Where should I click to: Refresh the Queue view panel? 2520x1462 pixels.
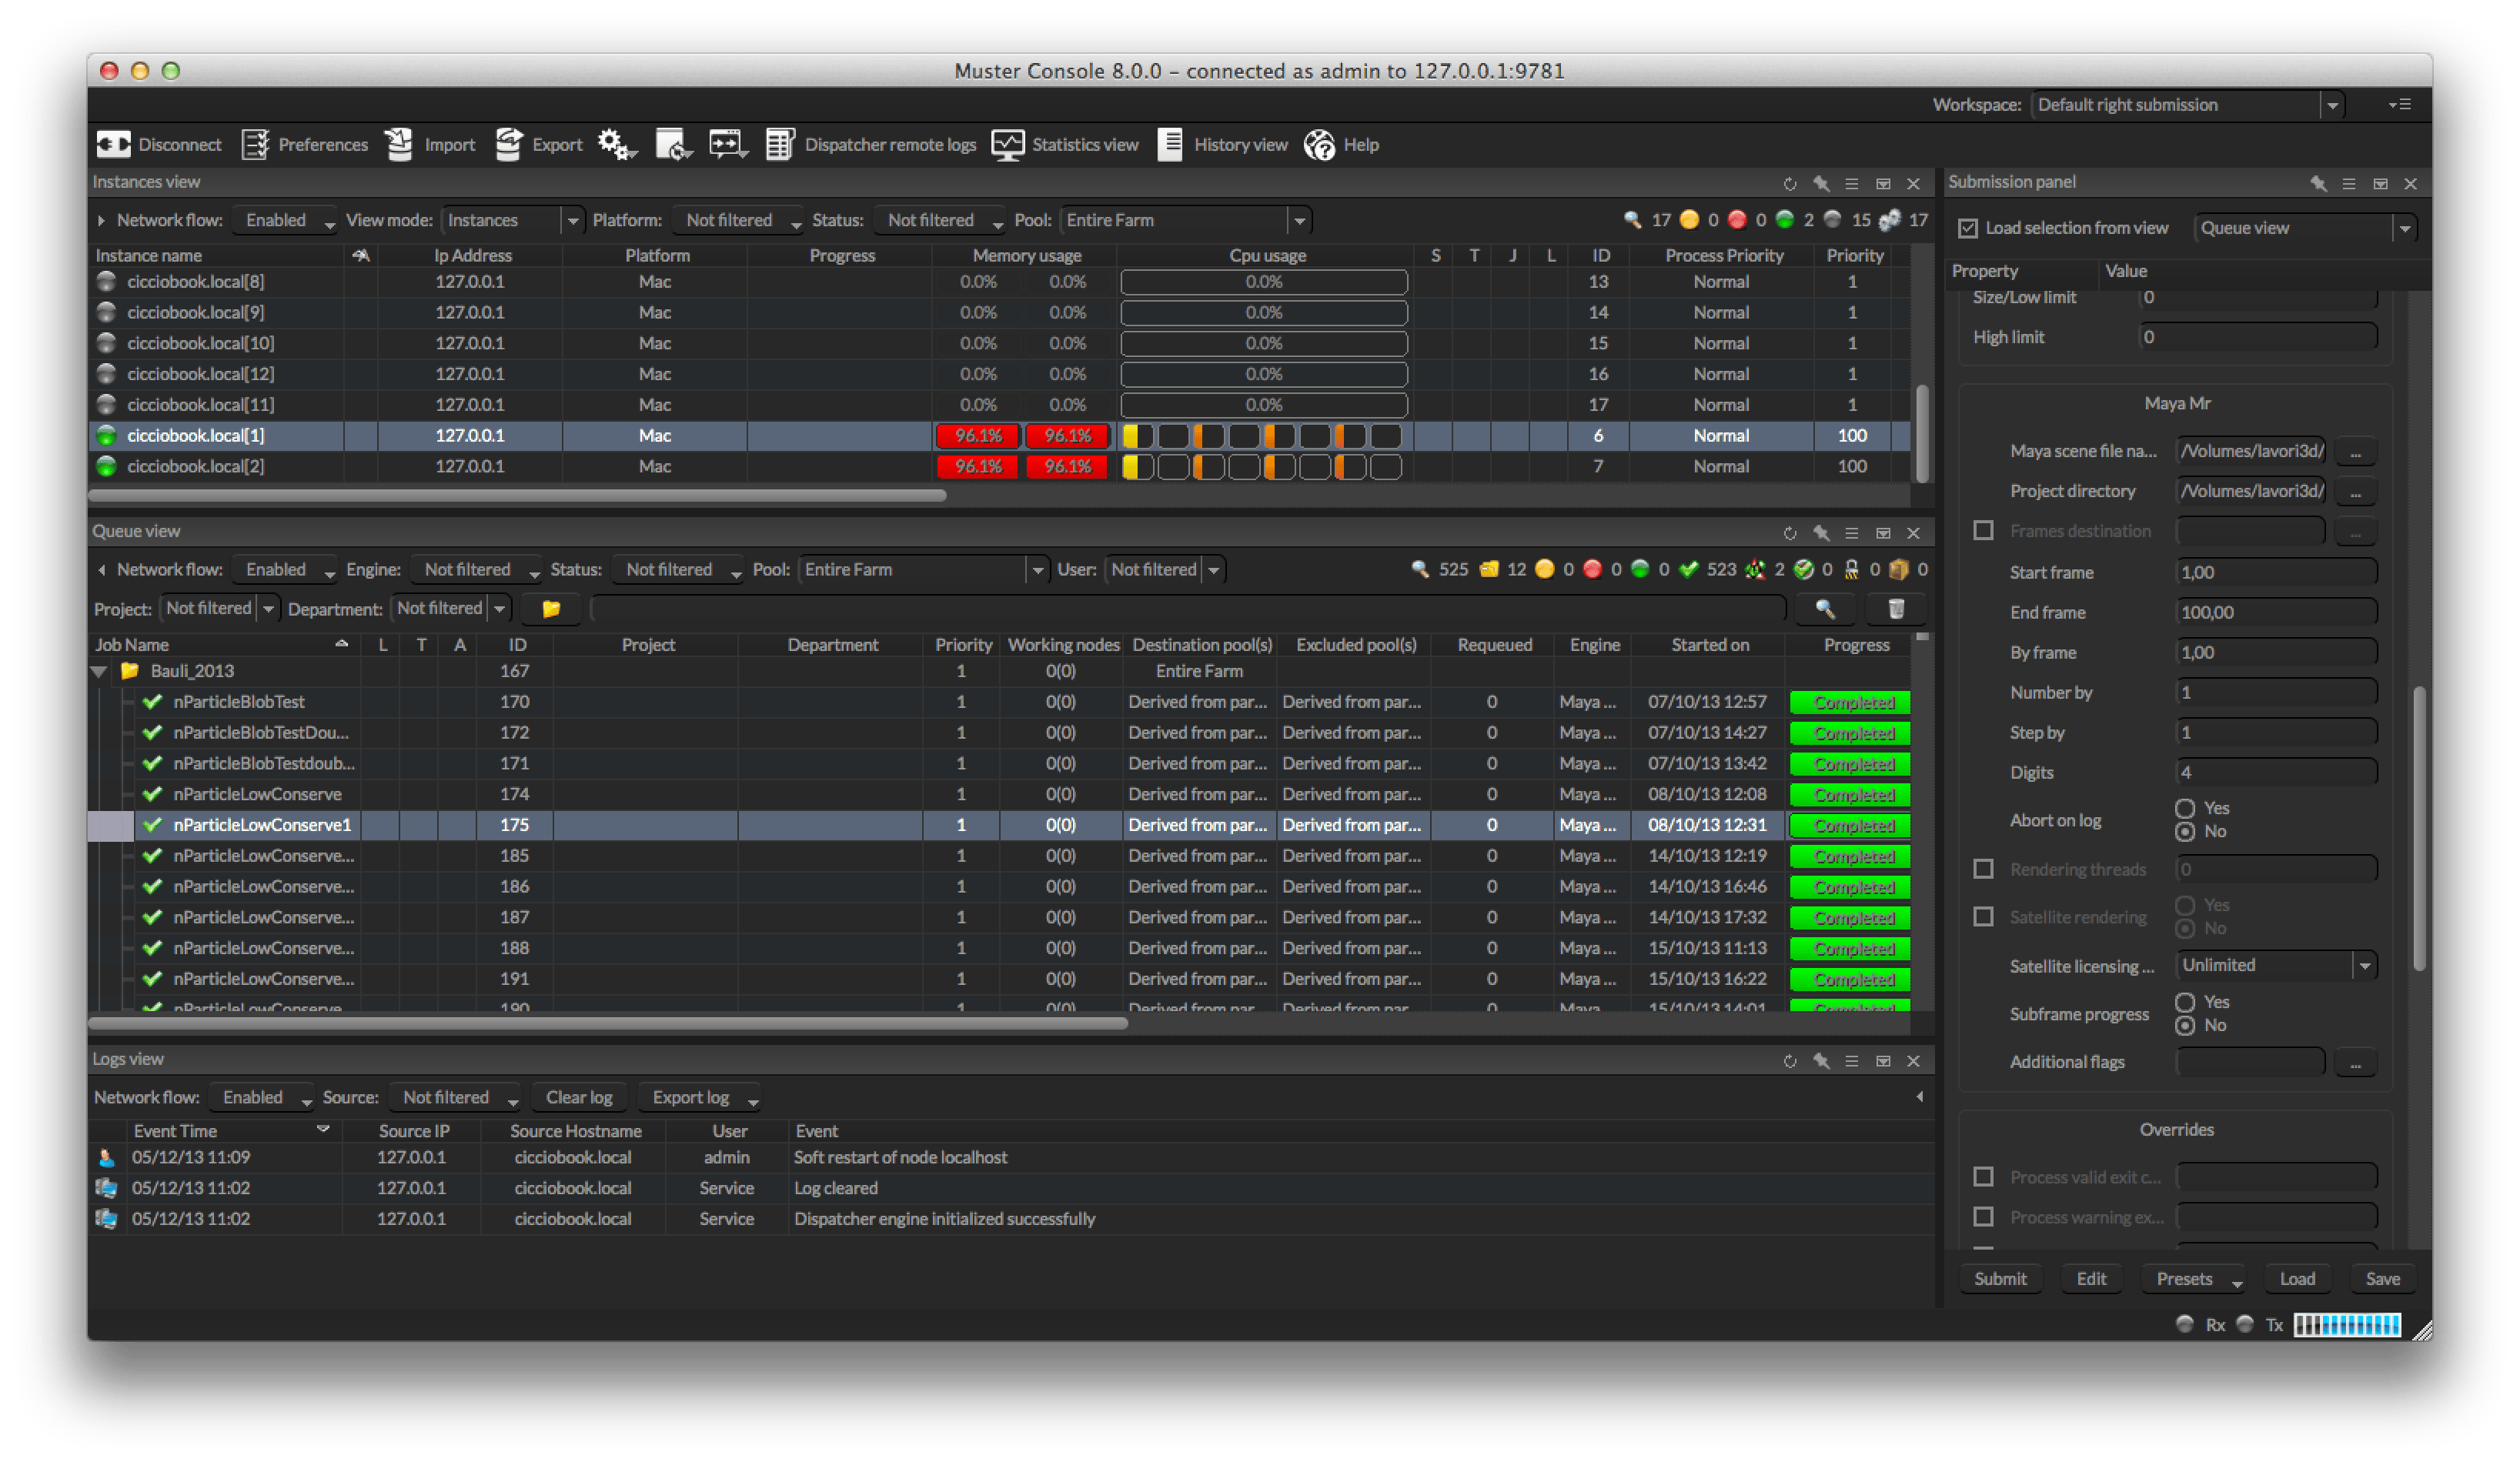point(1790,533)
